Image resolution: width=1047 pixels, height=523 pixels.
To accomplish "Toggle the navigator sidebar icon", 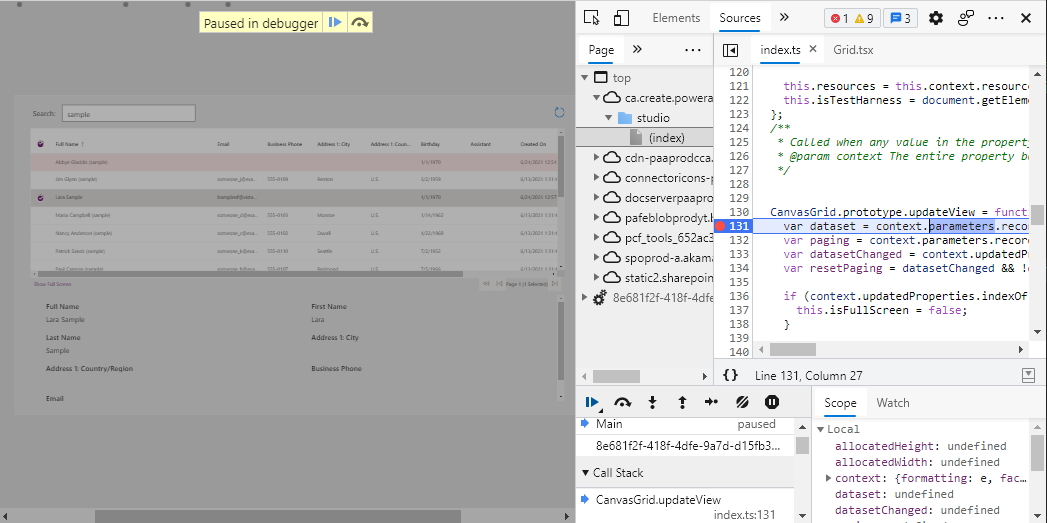I will pyautogui.click(x=730, y=50).
